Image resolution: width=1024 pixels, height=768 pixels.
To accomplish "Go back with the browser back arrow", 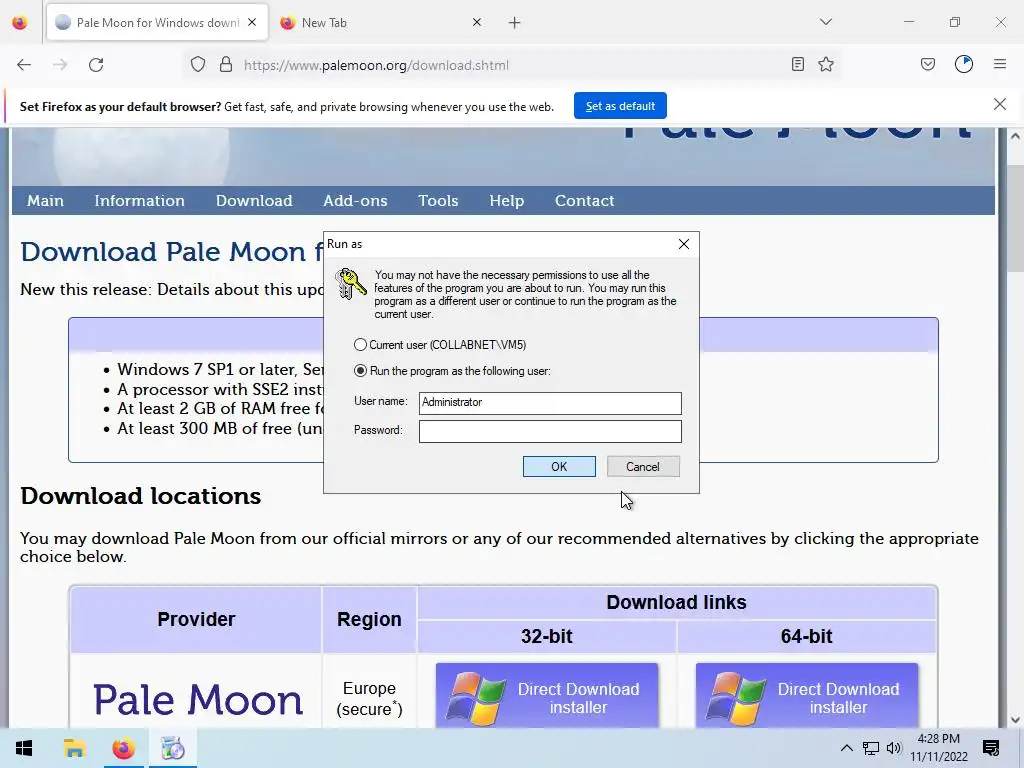I will tap(24, 65).
